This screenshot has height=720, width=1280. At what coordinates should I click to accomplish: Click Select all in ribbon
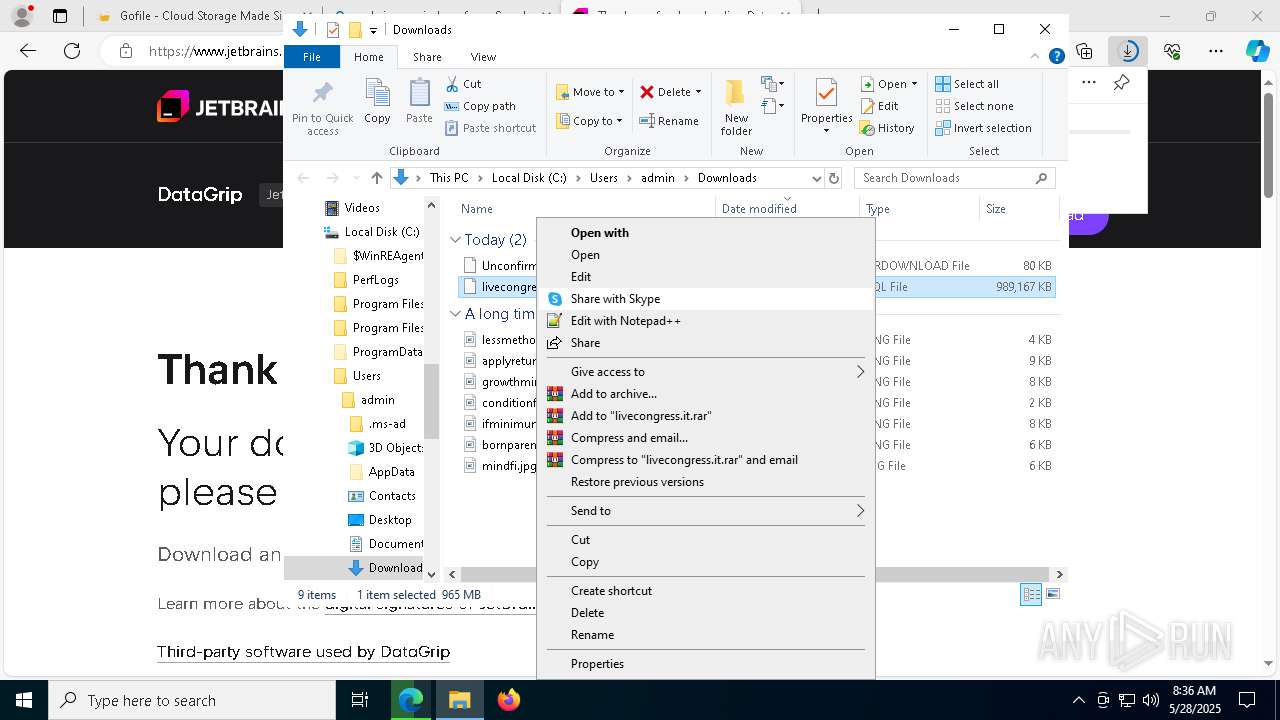[x=967, y=84]
